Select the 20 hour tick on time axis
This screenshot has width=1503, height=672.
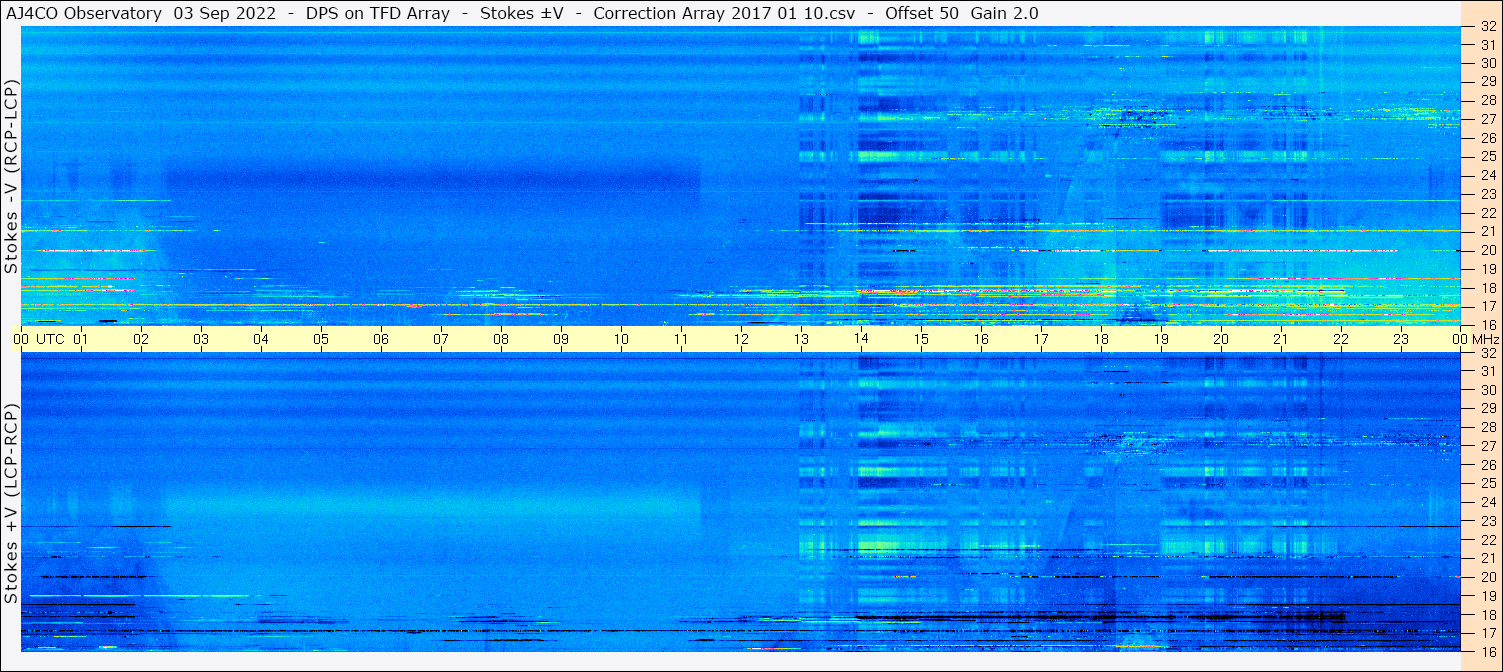(x=1221, y=339)
